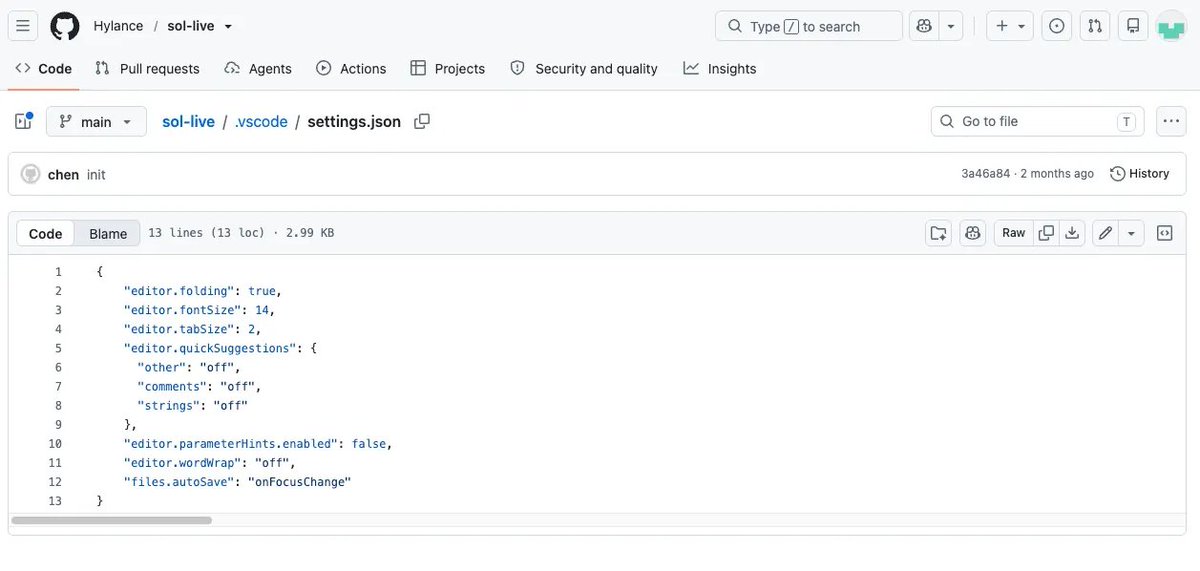Focus the Type / to search box
The width and height of the screenshot is (1200, 571).
[809, 26]
